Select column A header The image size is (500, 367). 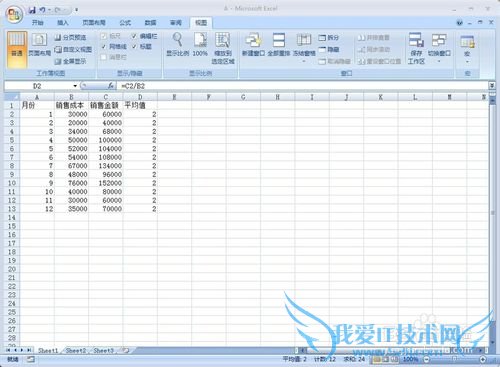(x=37, y=97)
